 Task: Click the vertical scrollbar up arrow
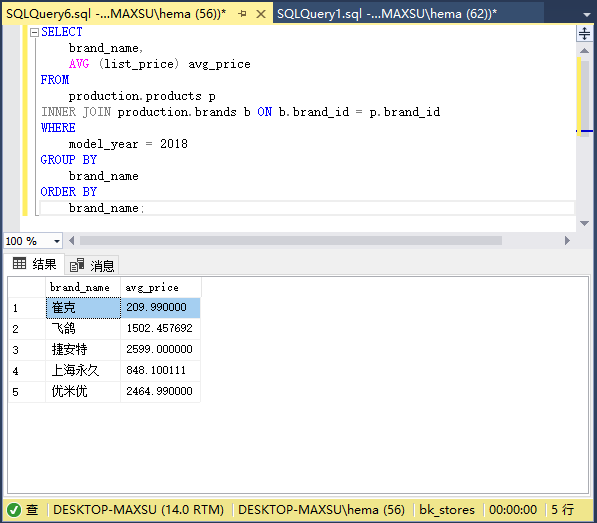tap(584, 50)
